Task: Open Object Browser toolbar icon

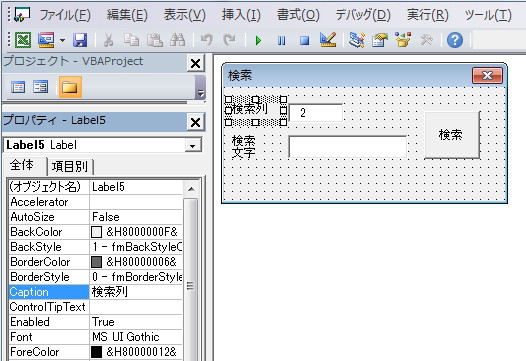Action: click(403, 40)
